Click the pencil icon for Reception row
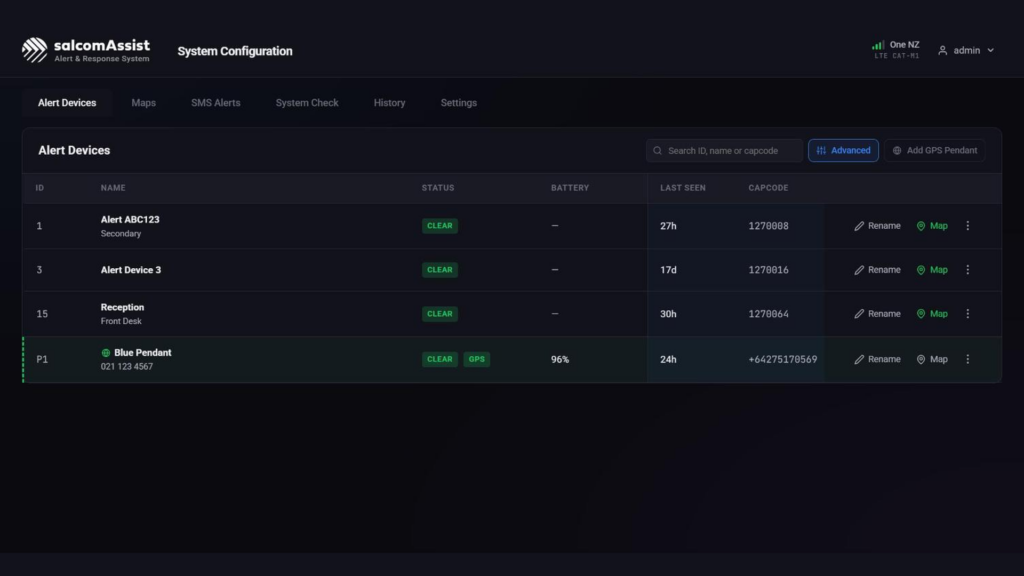 pyautogui.click(x=859, y=314)
